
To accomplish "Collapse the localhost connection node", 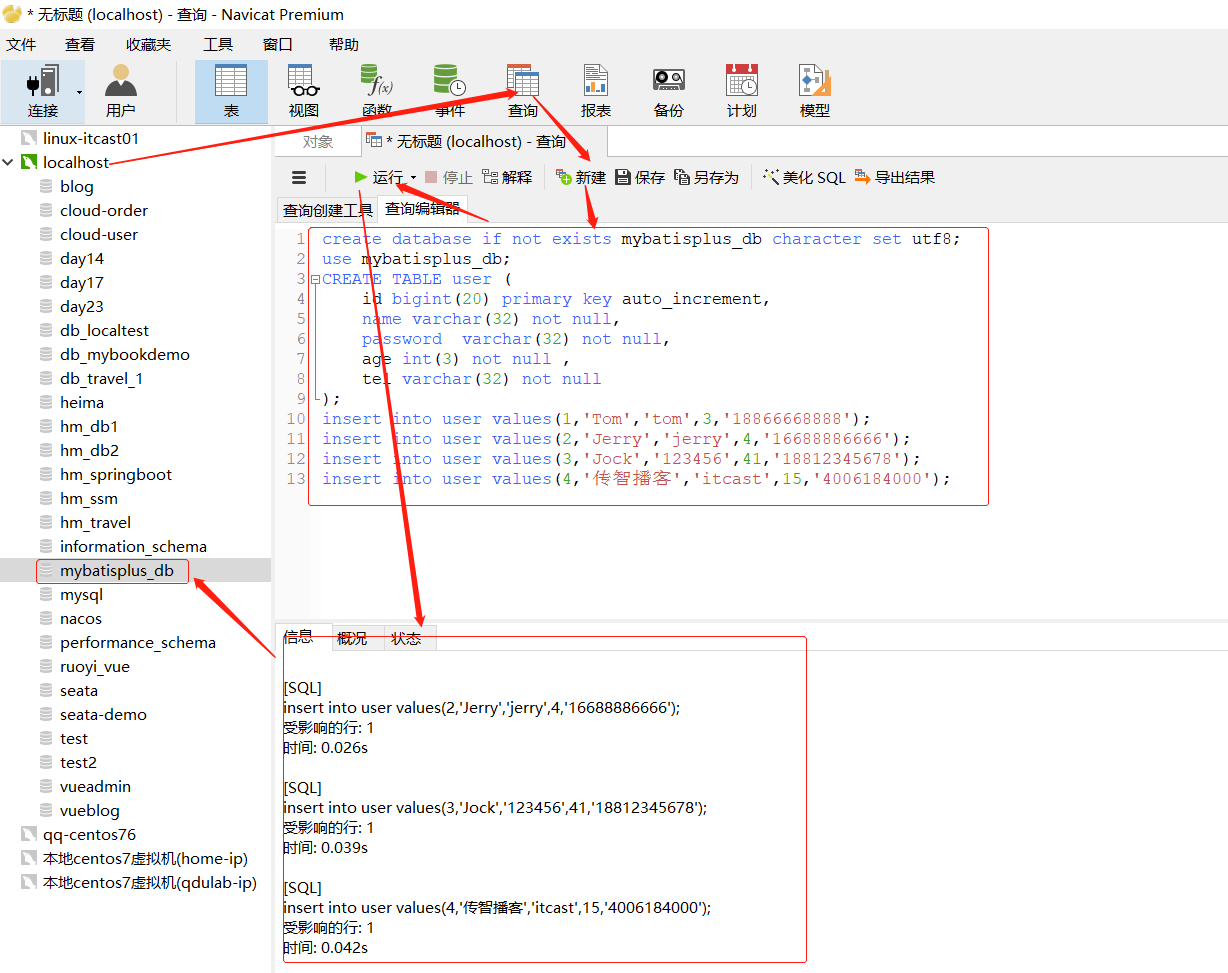I will point(9,162).
